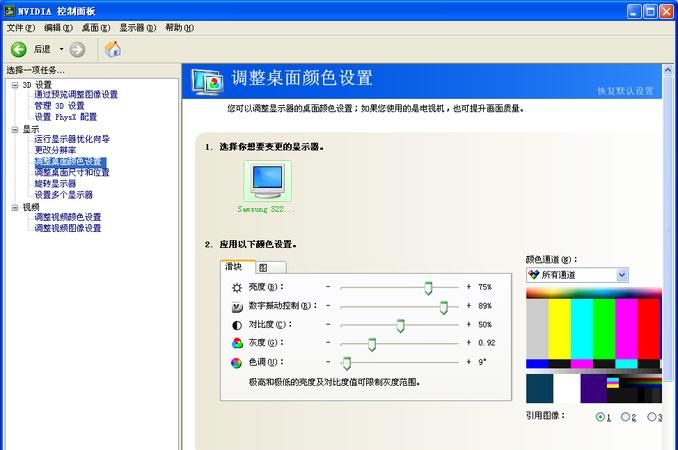The width and height of the screenshot is (678, 450).
Task: Collapse the 显示 tree node
Action: pos(15,130)
